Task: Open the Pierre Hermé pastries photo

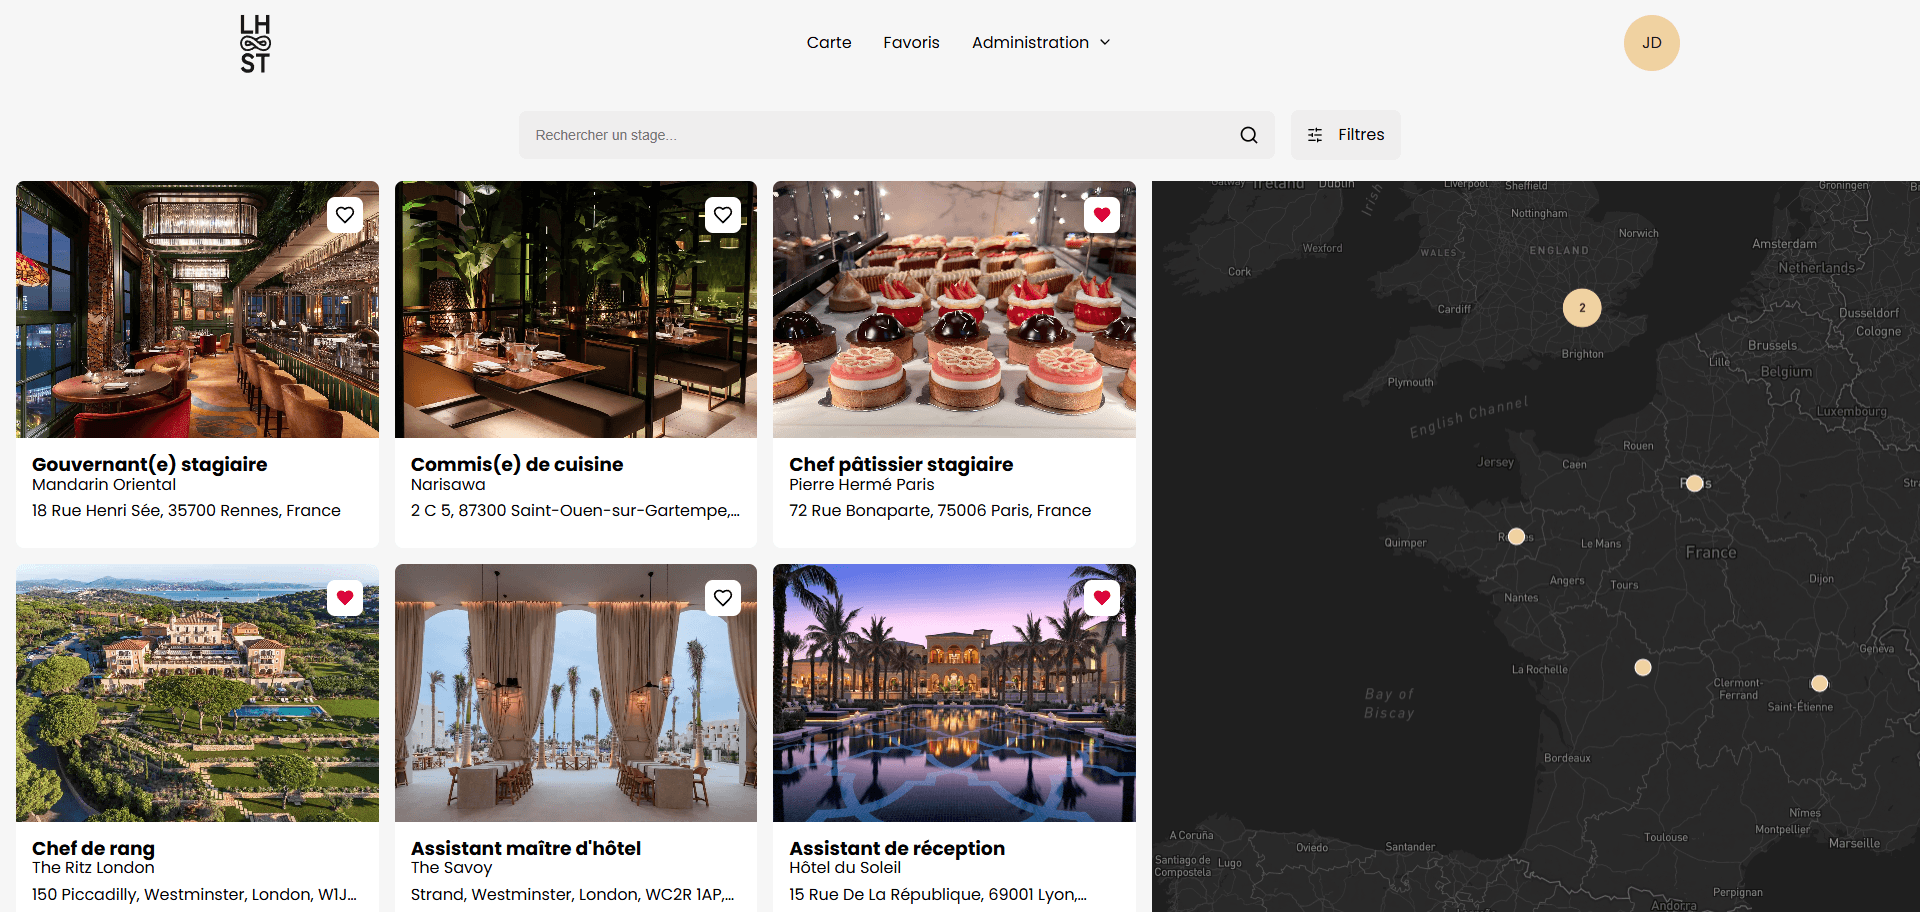Action: pyautogui.click(x=954, y=309)
